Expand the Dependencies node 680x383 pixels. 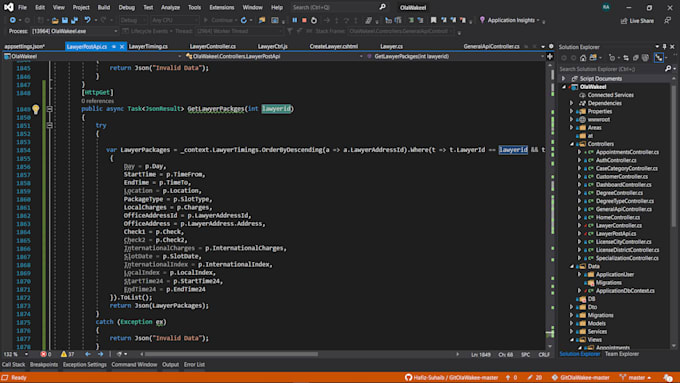(x=572, y=103)
